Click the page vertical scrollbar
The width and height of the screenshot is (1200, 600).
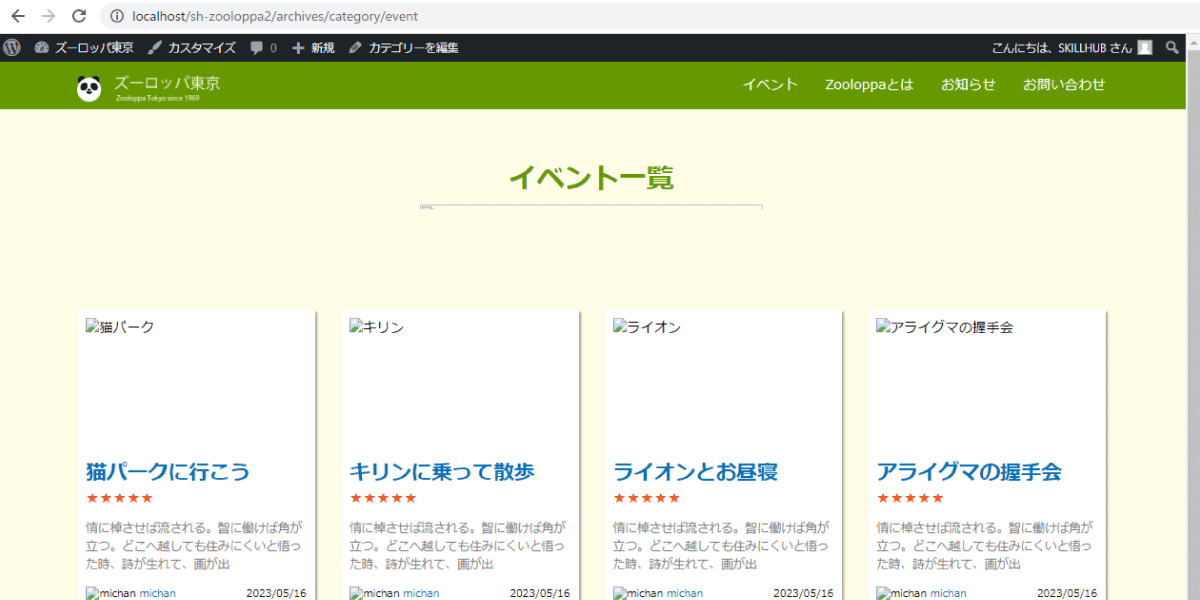pos(1192,316)
